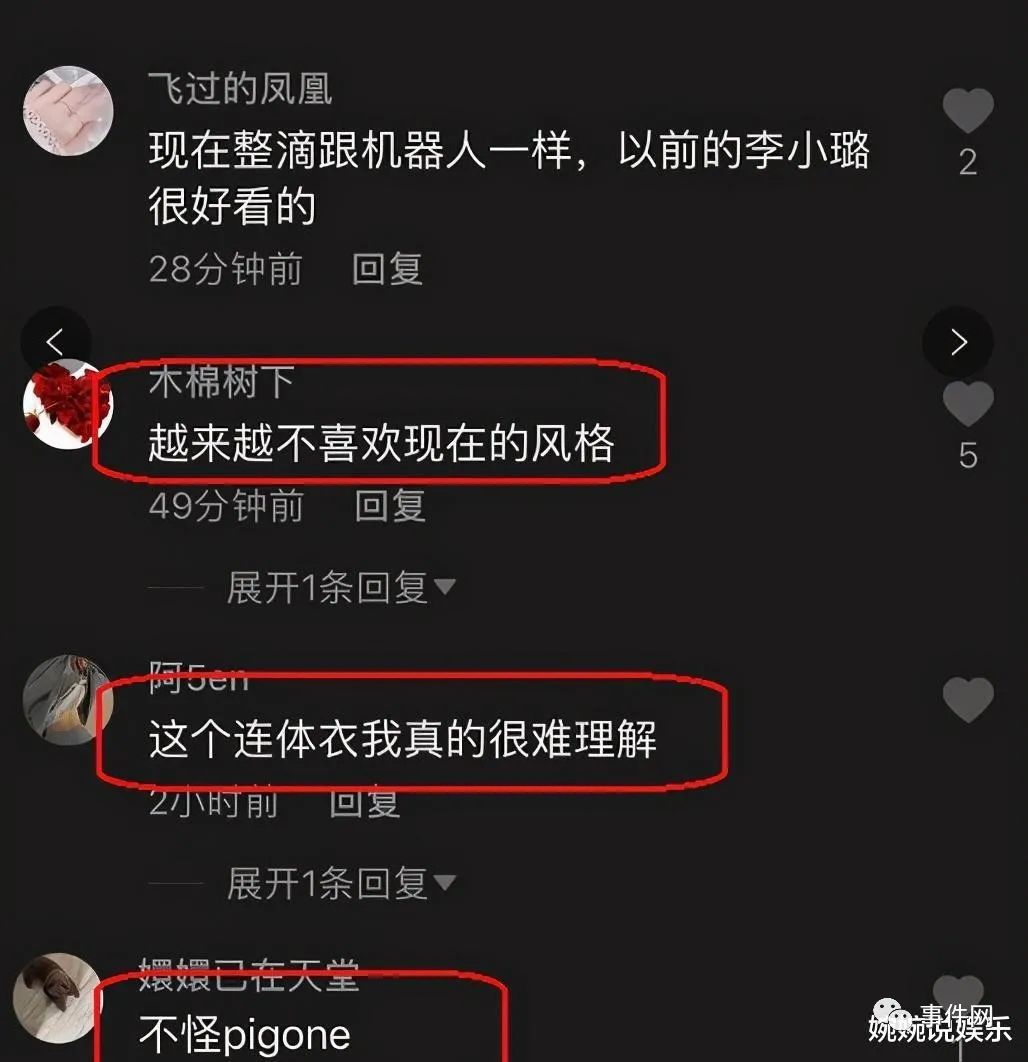This screenshot has width=1028, height=1062.
Task: Reply to the 2小时前 comment
Action: click(x=365, y=802)
